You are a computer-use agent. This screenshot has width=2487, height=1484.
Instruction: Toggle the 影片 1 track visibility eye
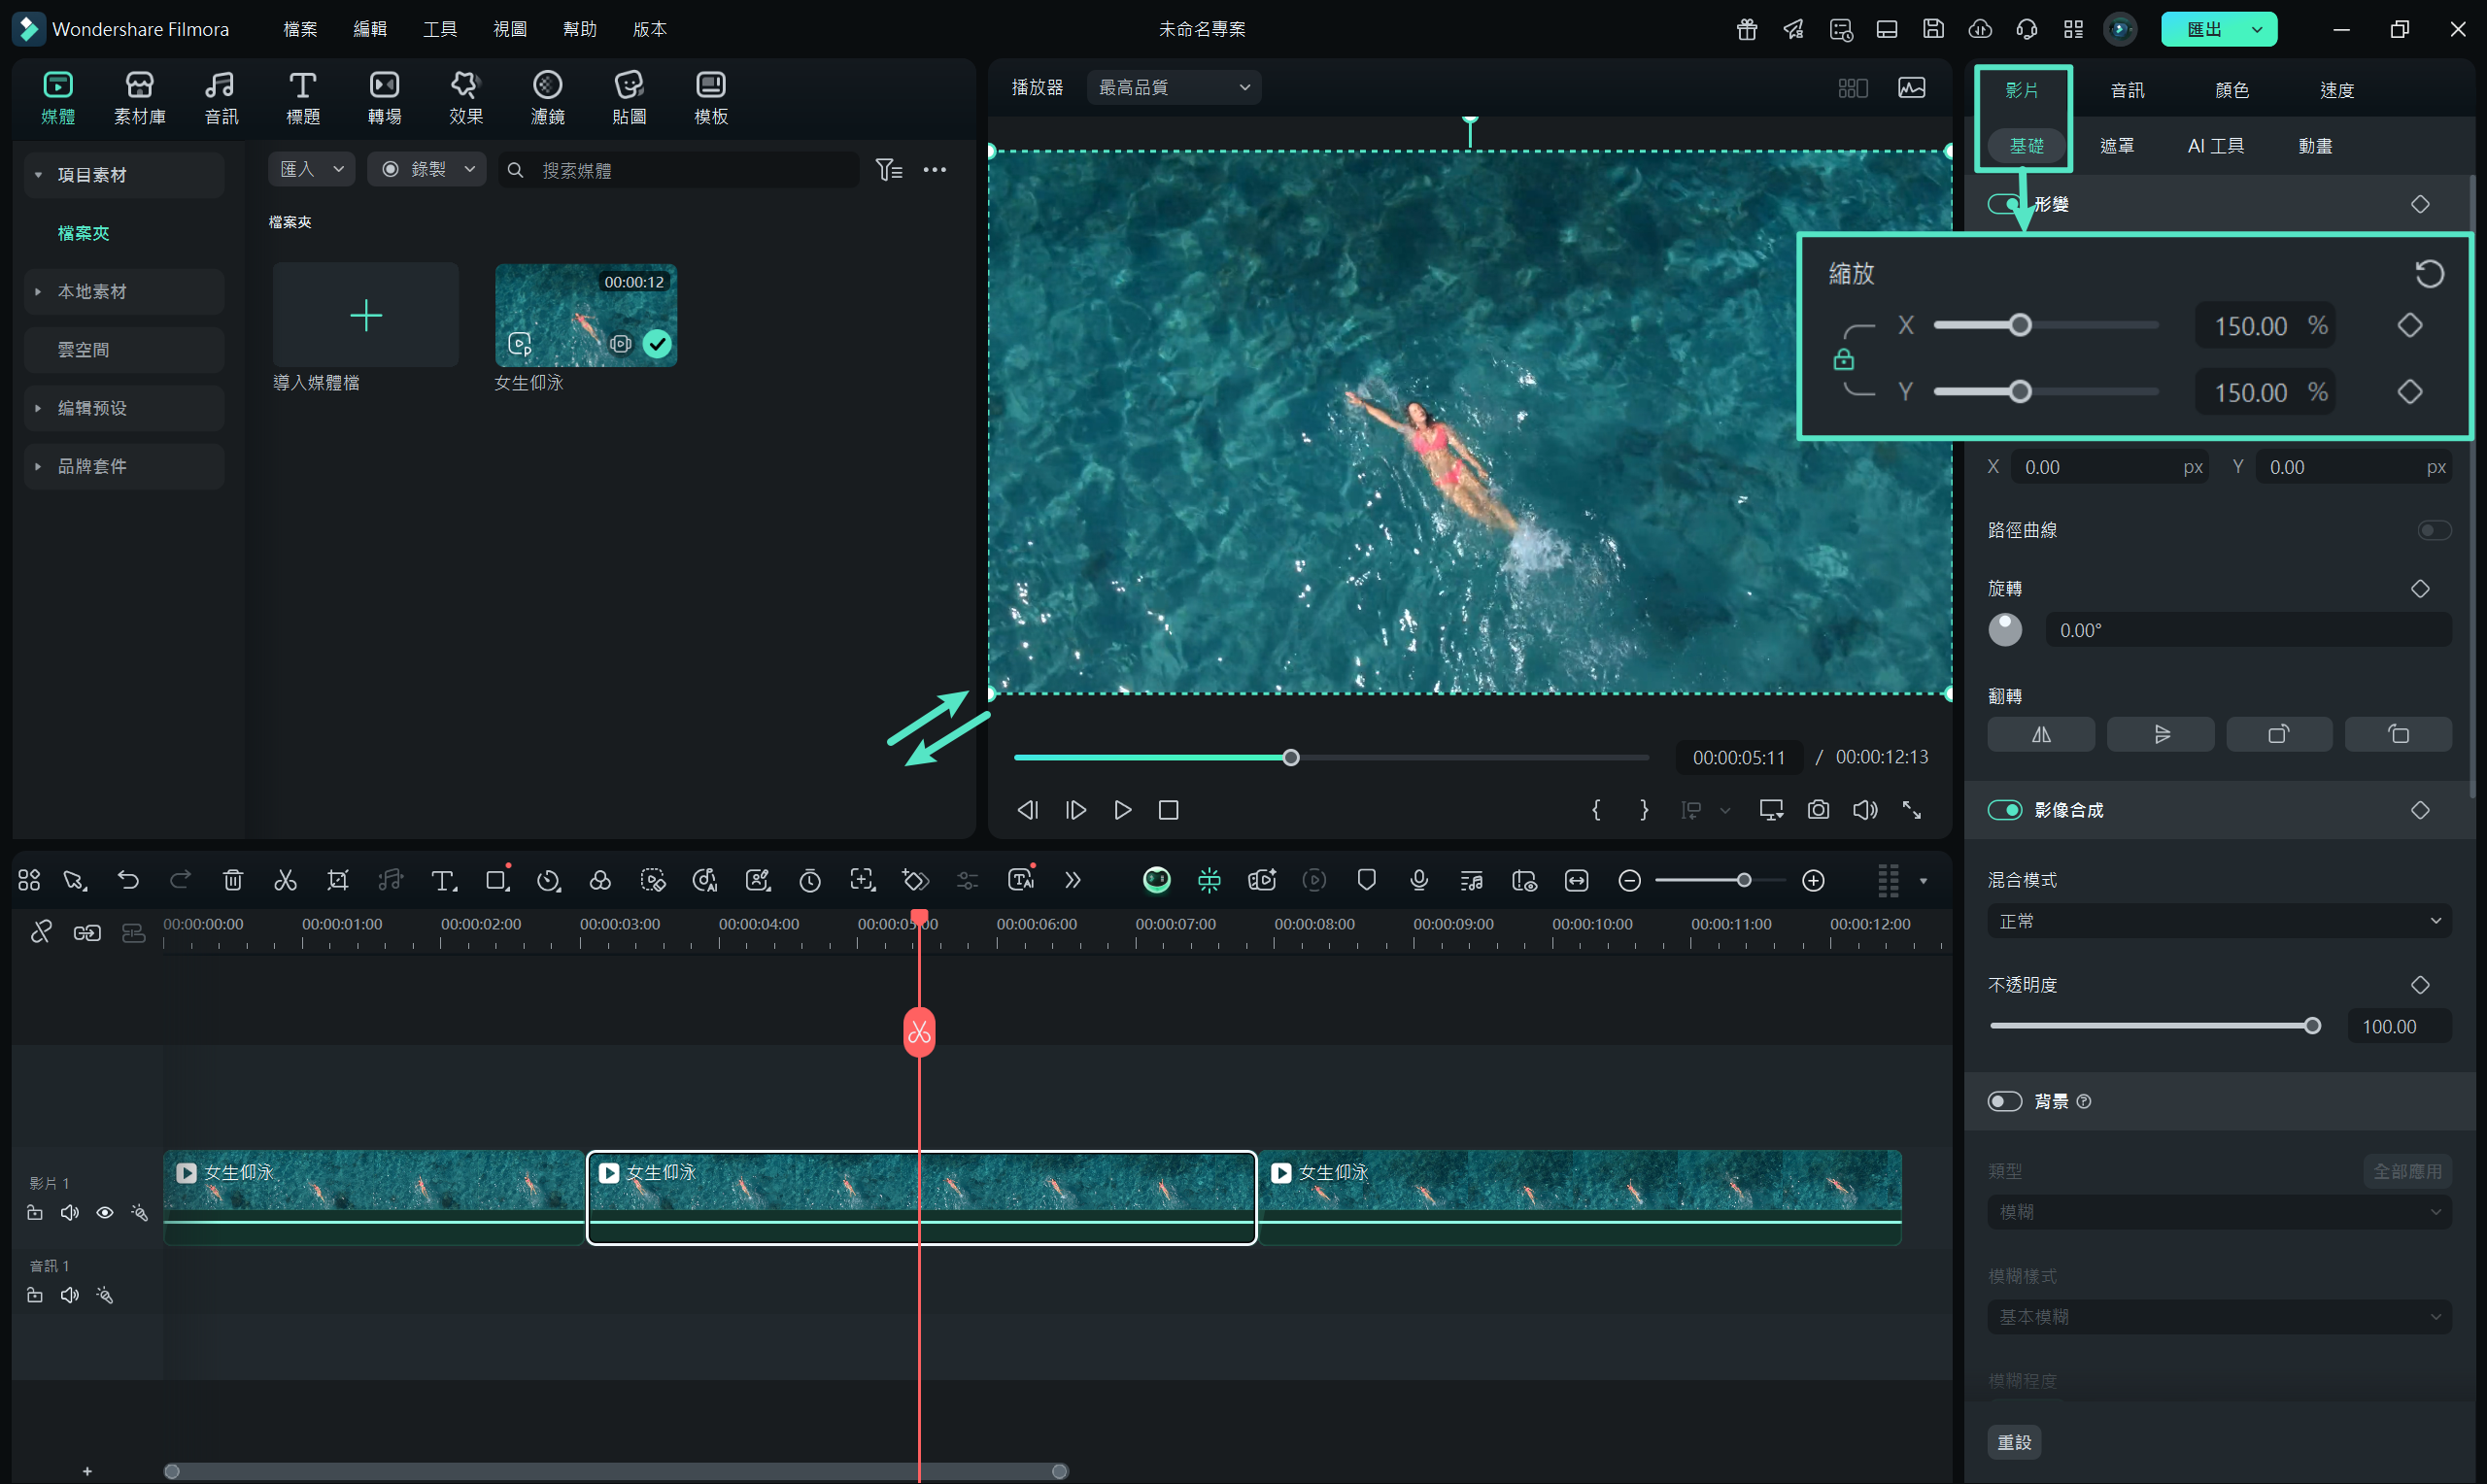[x=104, y=1213]
